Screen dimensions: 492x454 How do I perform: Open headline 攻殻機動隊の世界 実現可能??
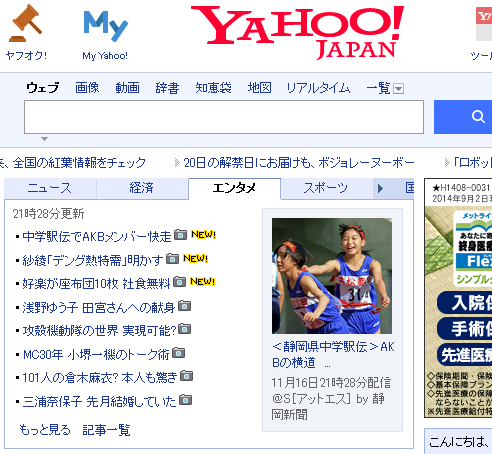pos(99,331)
